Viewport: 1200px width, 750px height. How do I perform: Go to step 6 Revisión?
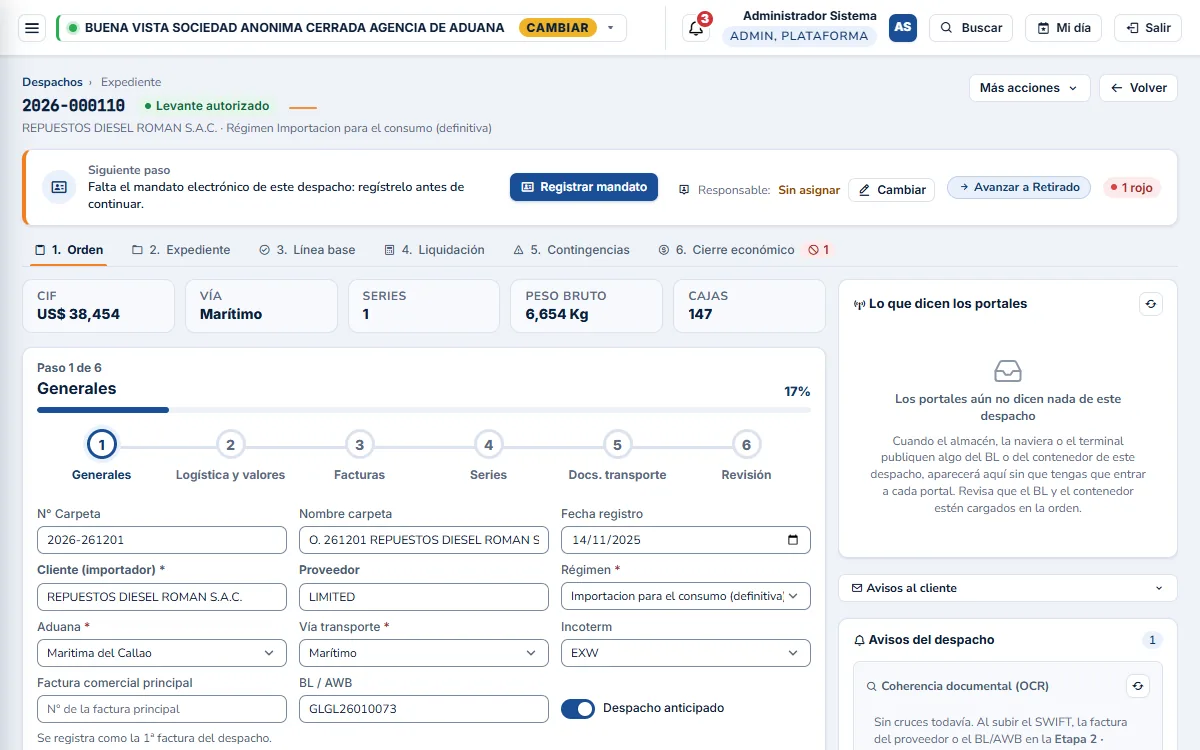(x=746, y=456)
